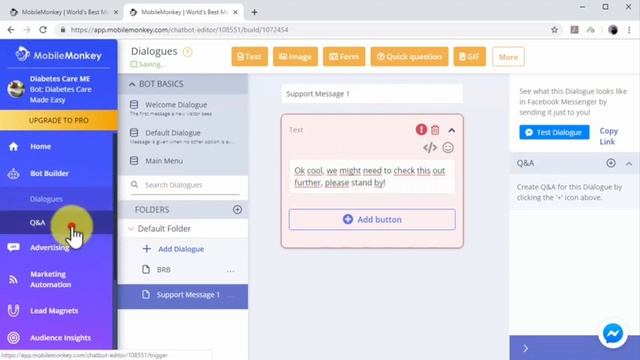Reload the browser page

pyautogui.click(x=43, y=30)
